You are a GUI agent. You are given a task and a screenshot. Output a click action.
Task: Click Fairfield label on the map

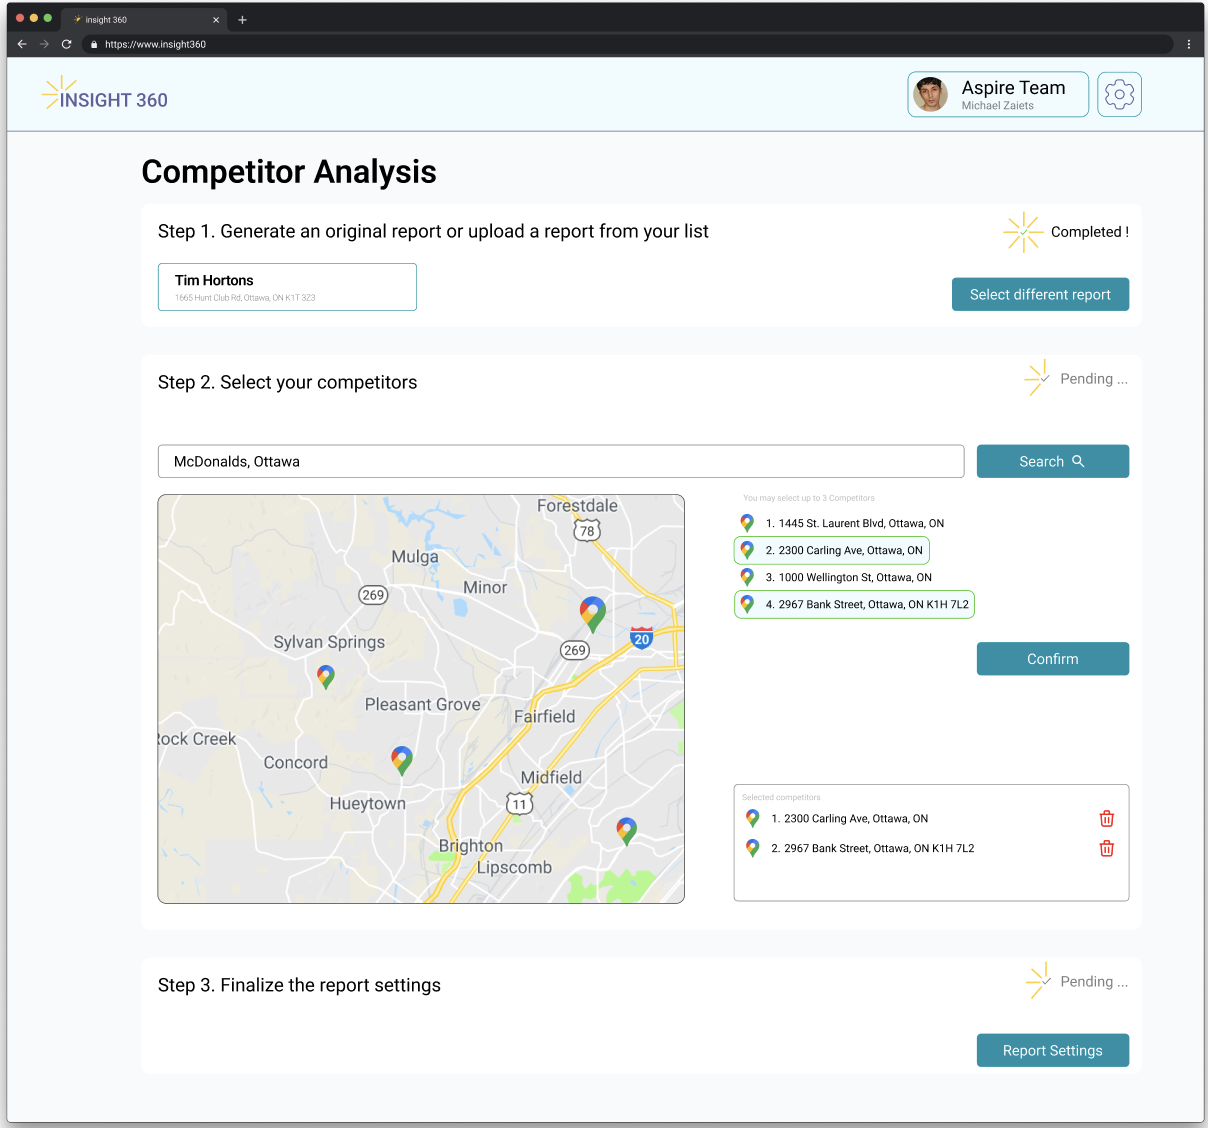545,717
